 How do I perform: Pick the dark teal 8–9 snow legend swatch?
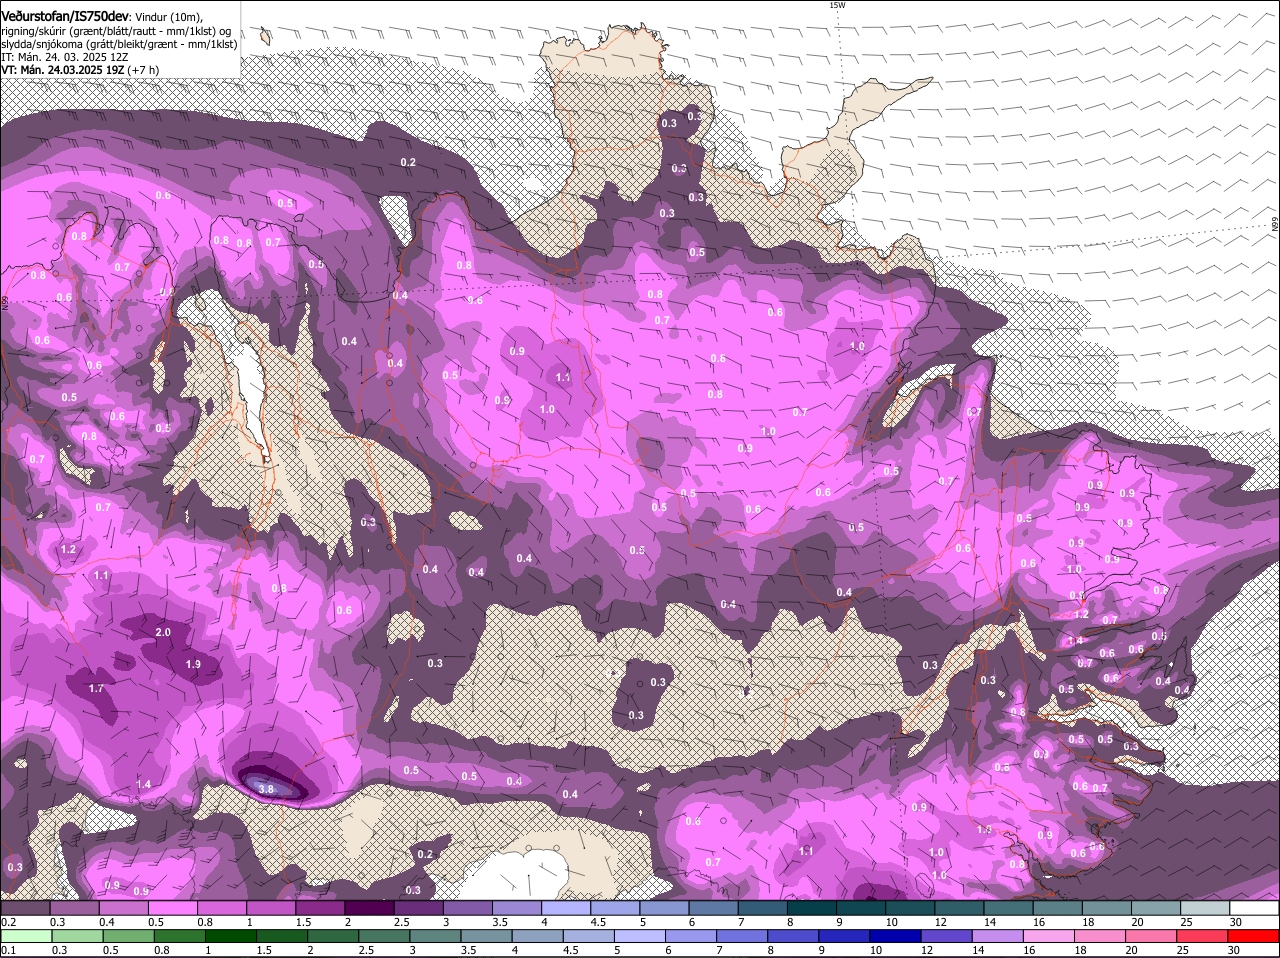812,908
